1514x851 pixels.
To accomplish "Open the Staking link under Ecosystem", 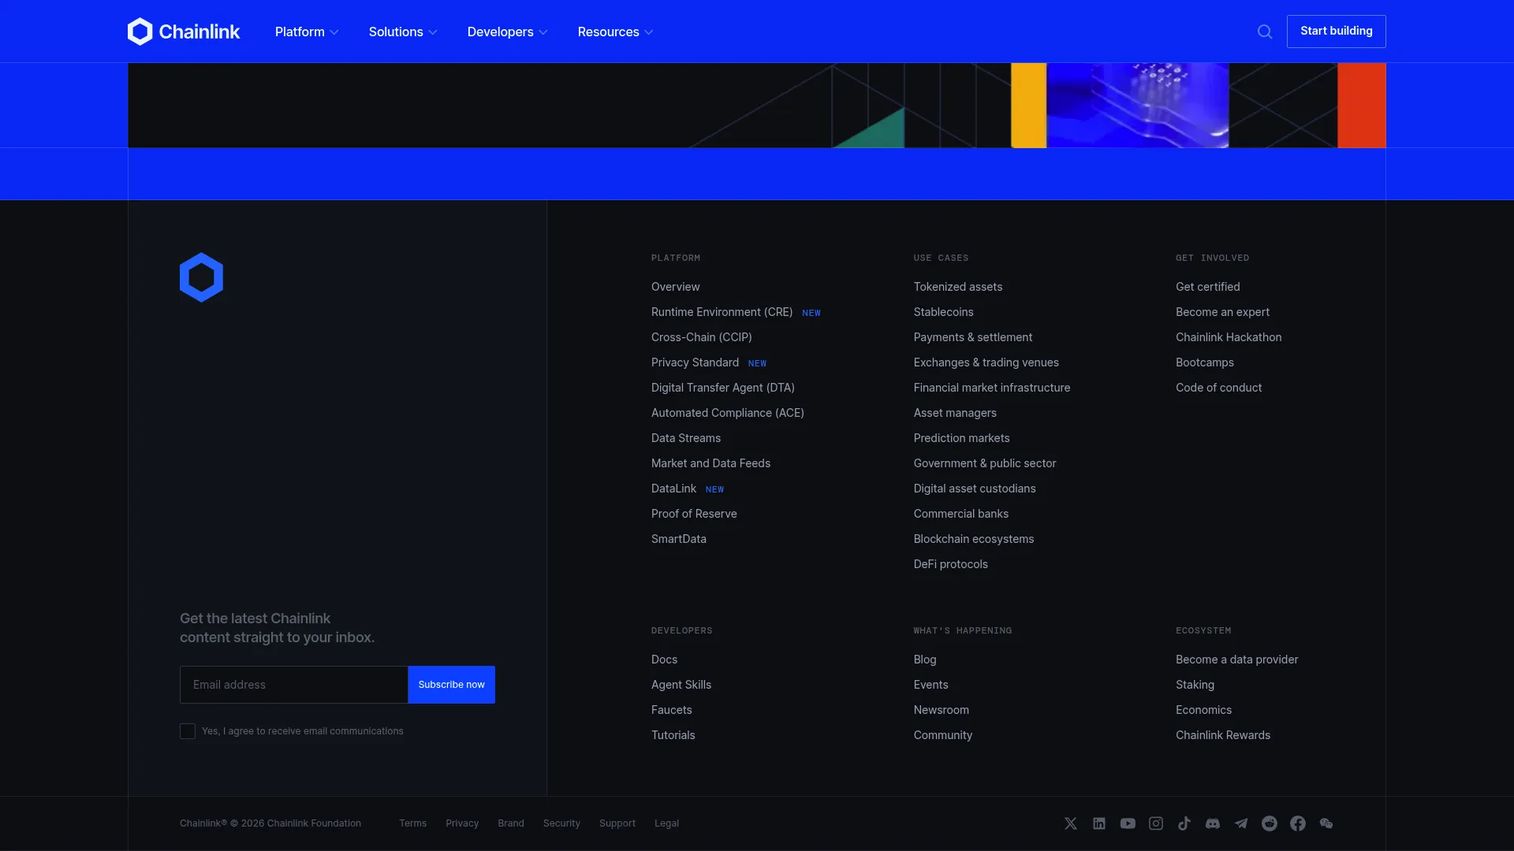I will coord(1195,685).
